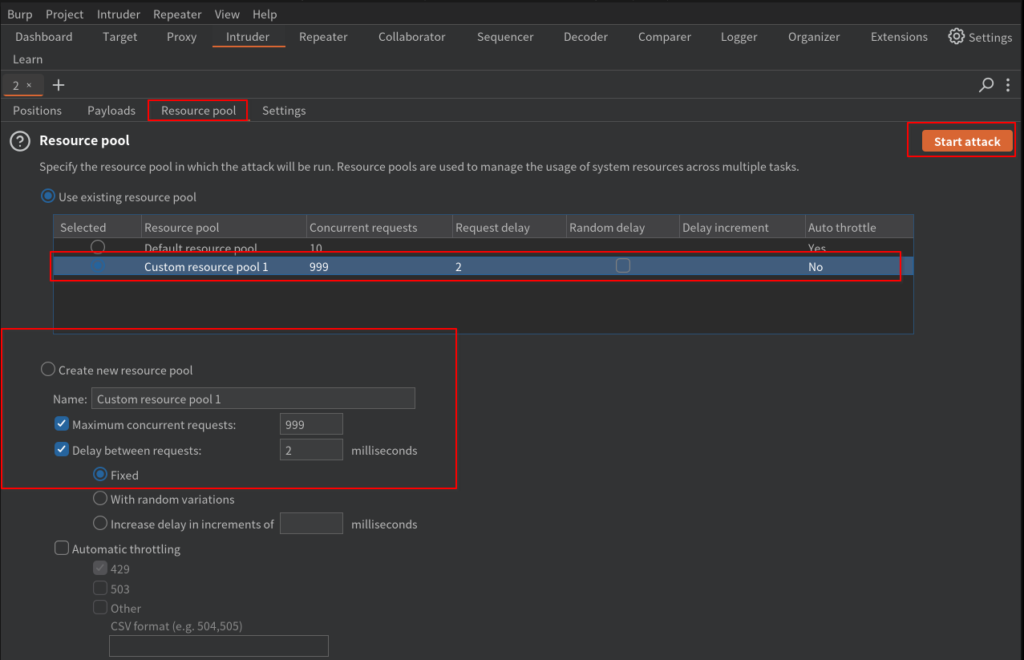This screenshot has height=660, width=1024.
Task: Click the Settings gear icon
Action: point(956,37)
